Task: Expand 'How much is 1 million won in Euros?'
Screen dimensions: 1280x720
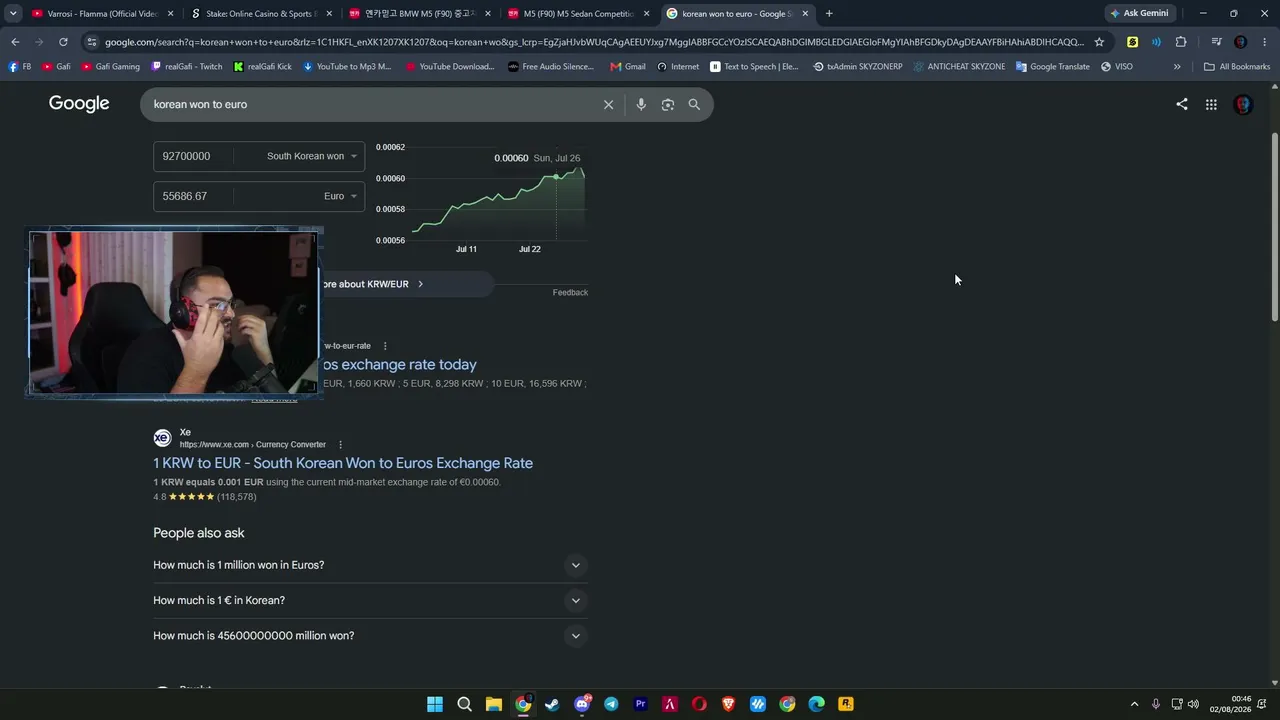Action: (370, 565)
